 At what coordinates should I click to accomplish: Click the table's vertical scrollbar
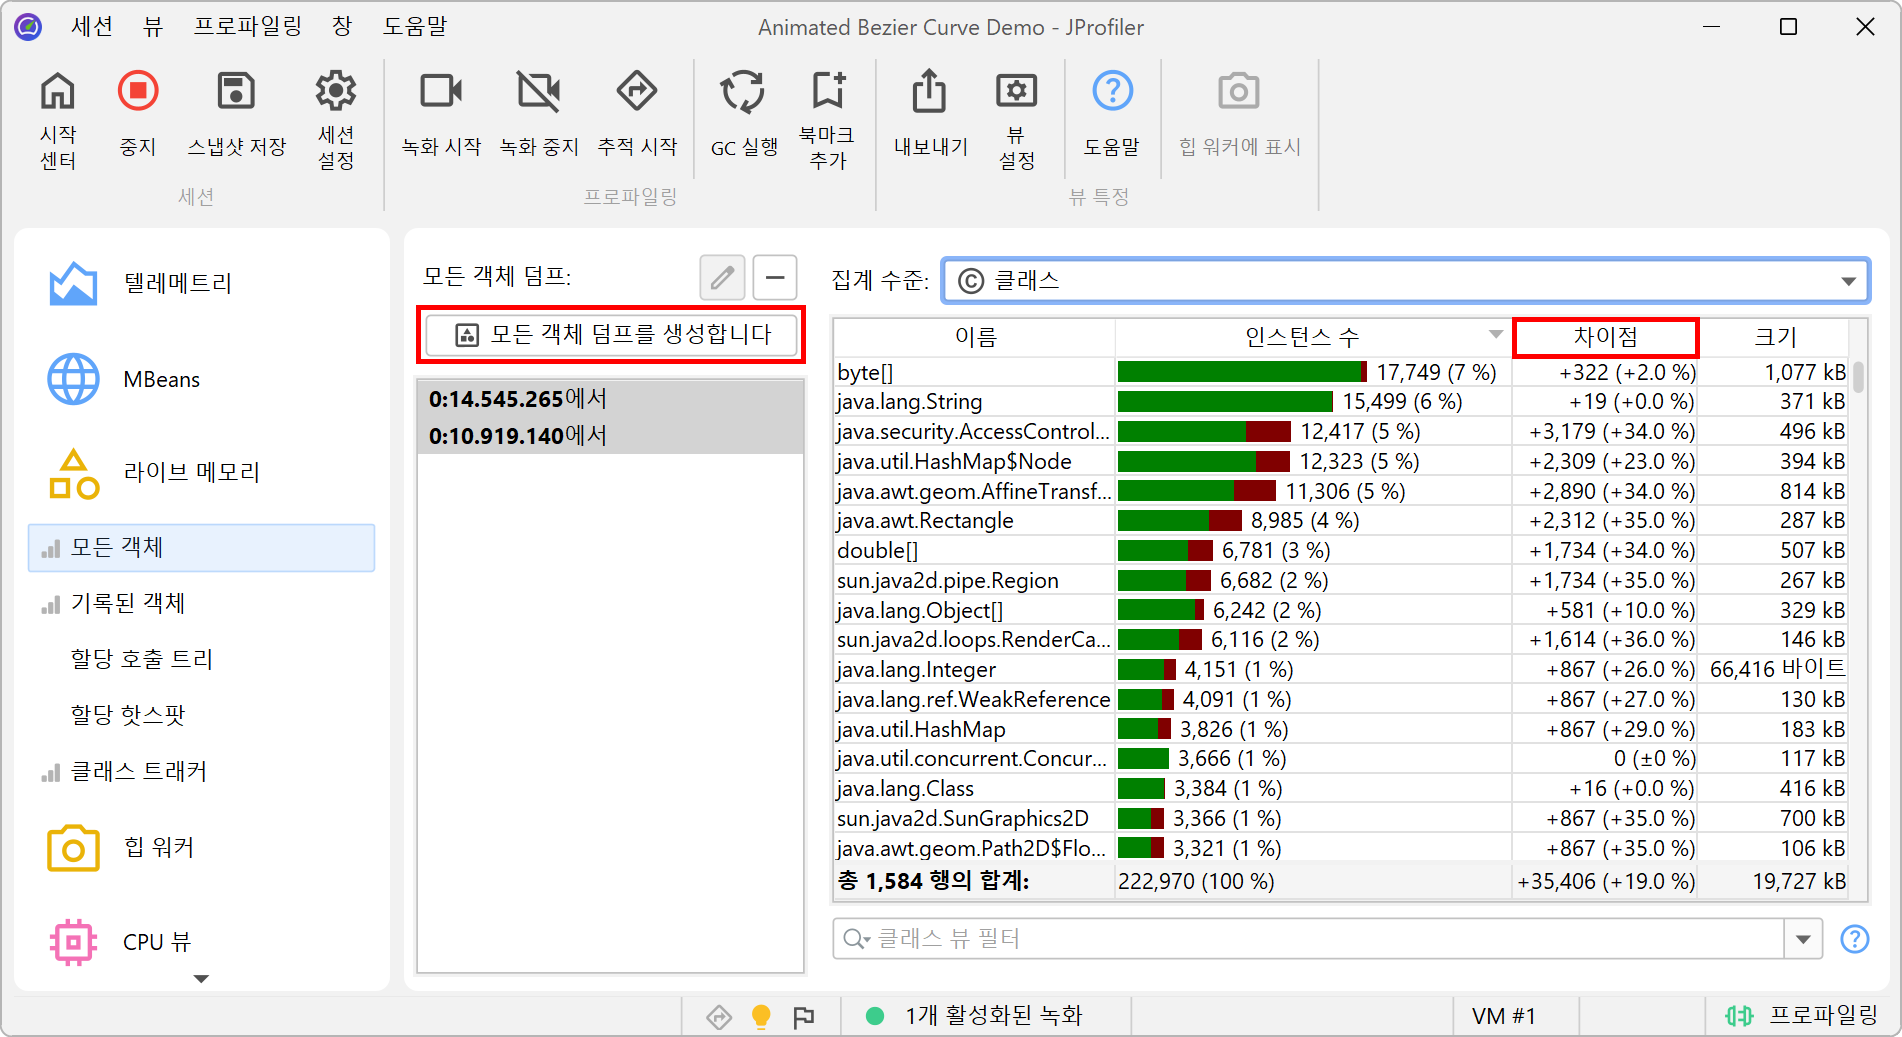[x=1858, y=377]
